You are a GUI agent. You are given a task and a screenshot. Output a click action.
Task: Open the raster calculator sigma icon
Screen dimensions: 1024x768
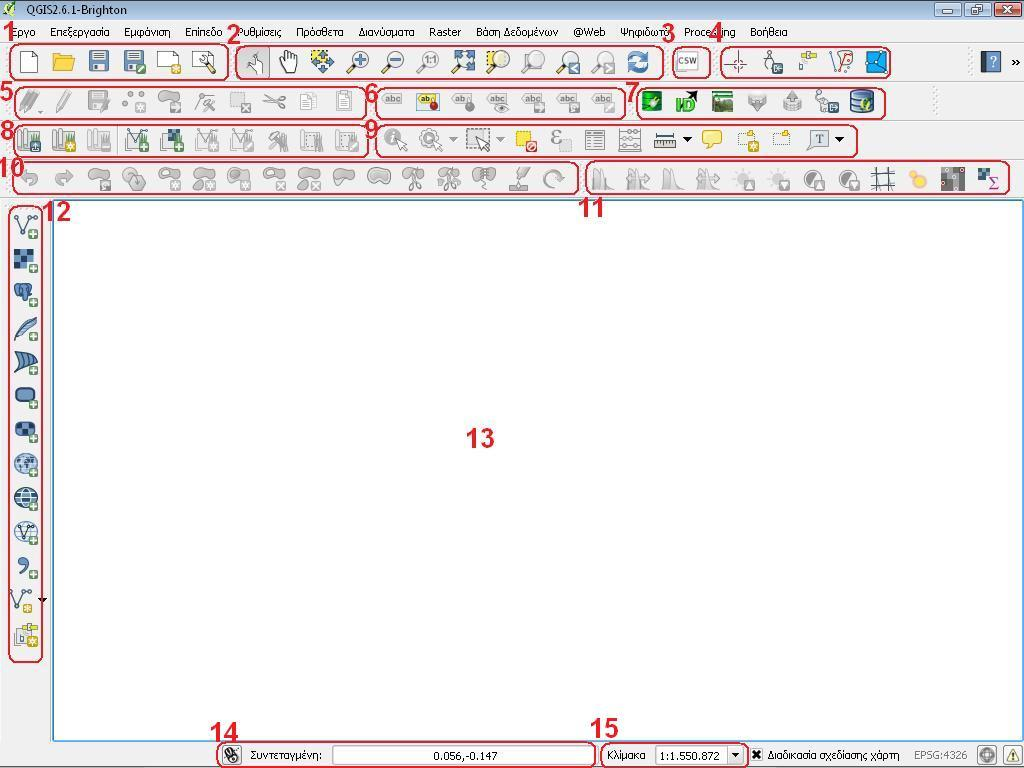[x=989, y=178]
